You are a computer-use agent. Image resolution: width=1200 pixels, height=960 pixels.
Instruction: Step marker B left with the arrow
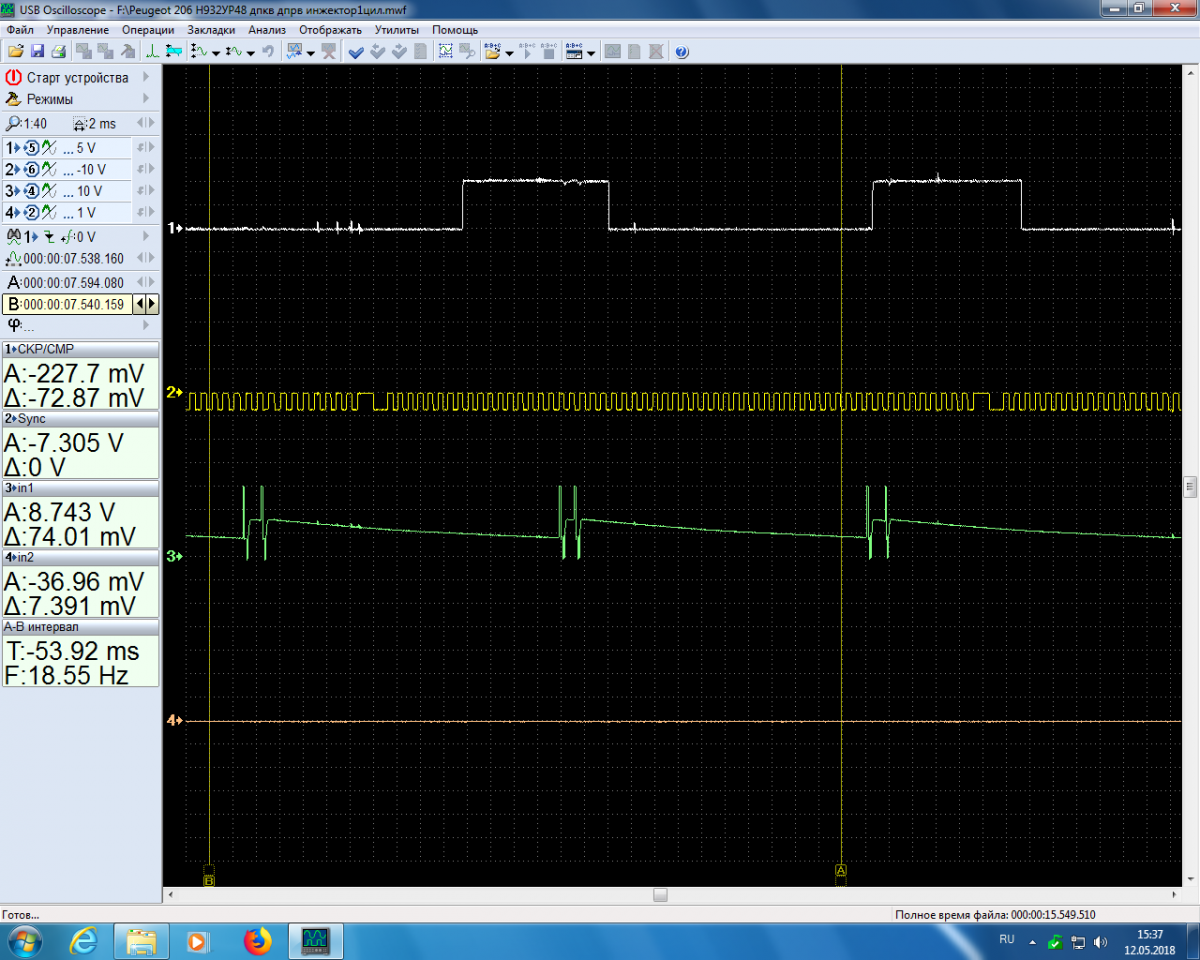click(x=140, y=304)
